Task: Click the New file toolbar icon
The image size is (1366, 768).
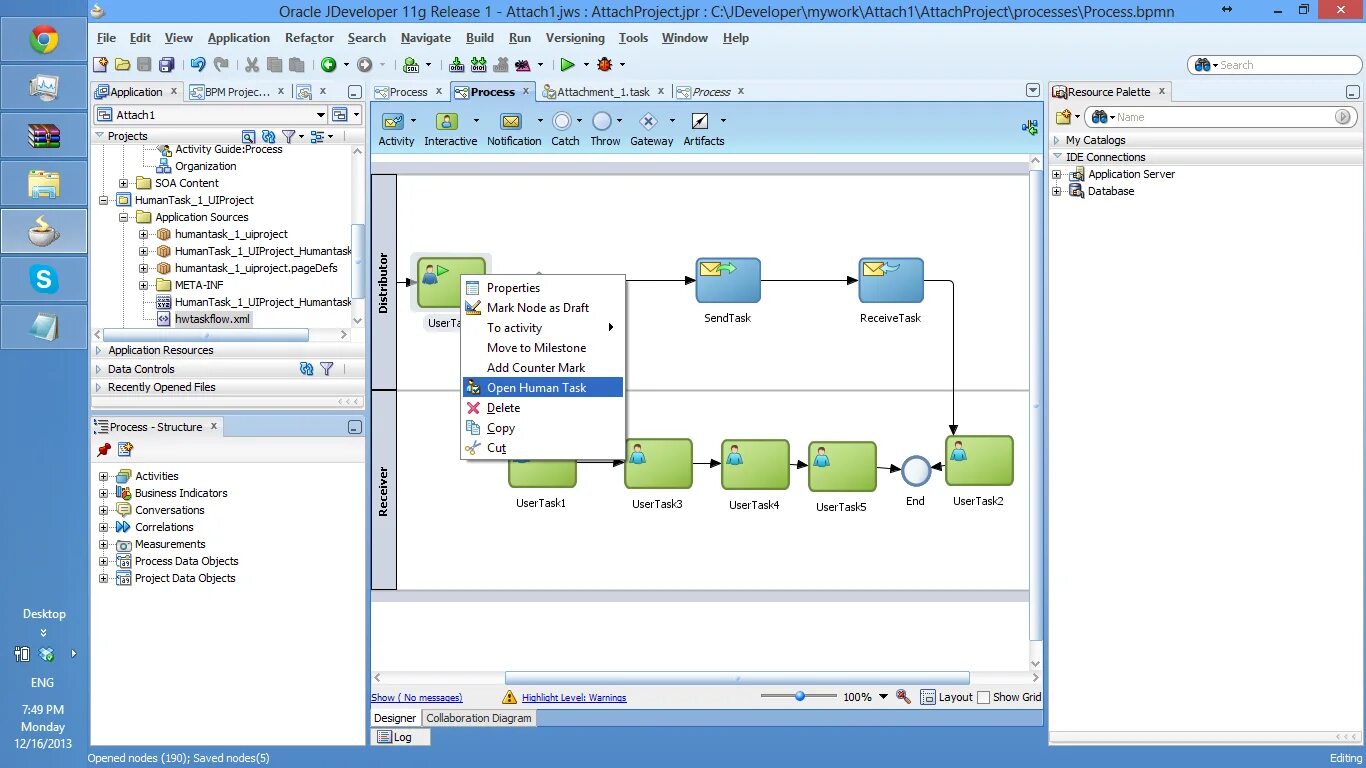Action: [100, 65]
